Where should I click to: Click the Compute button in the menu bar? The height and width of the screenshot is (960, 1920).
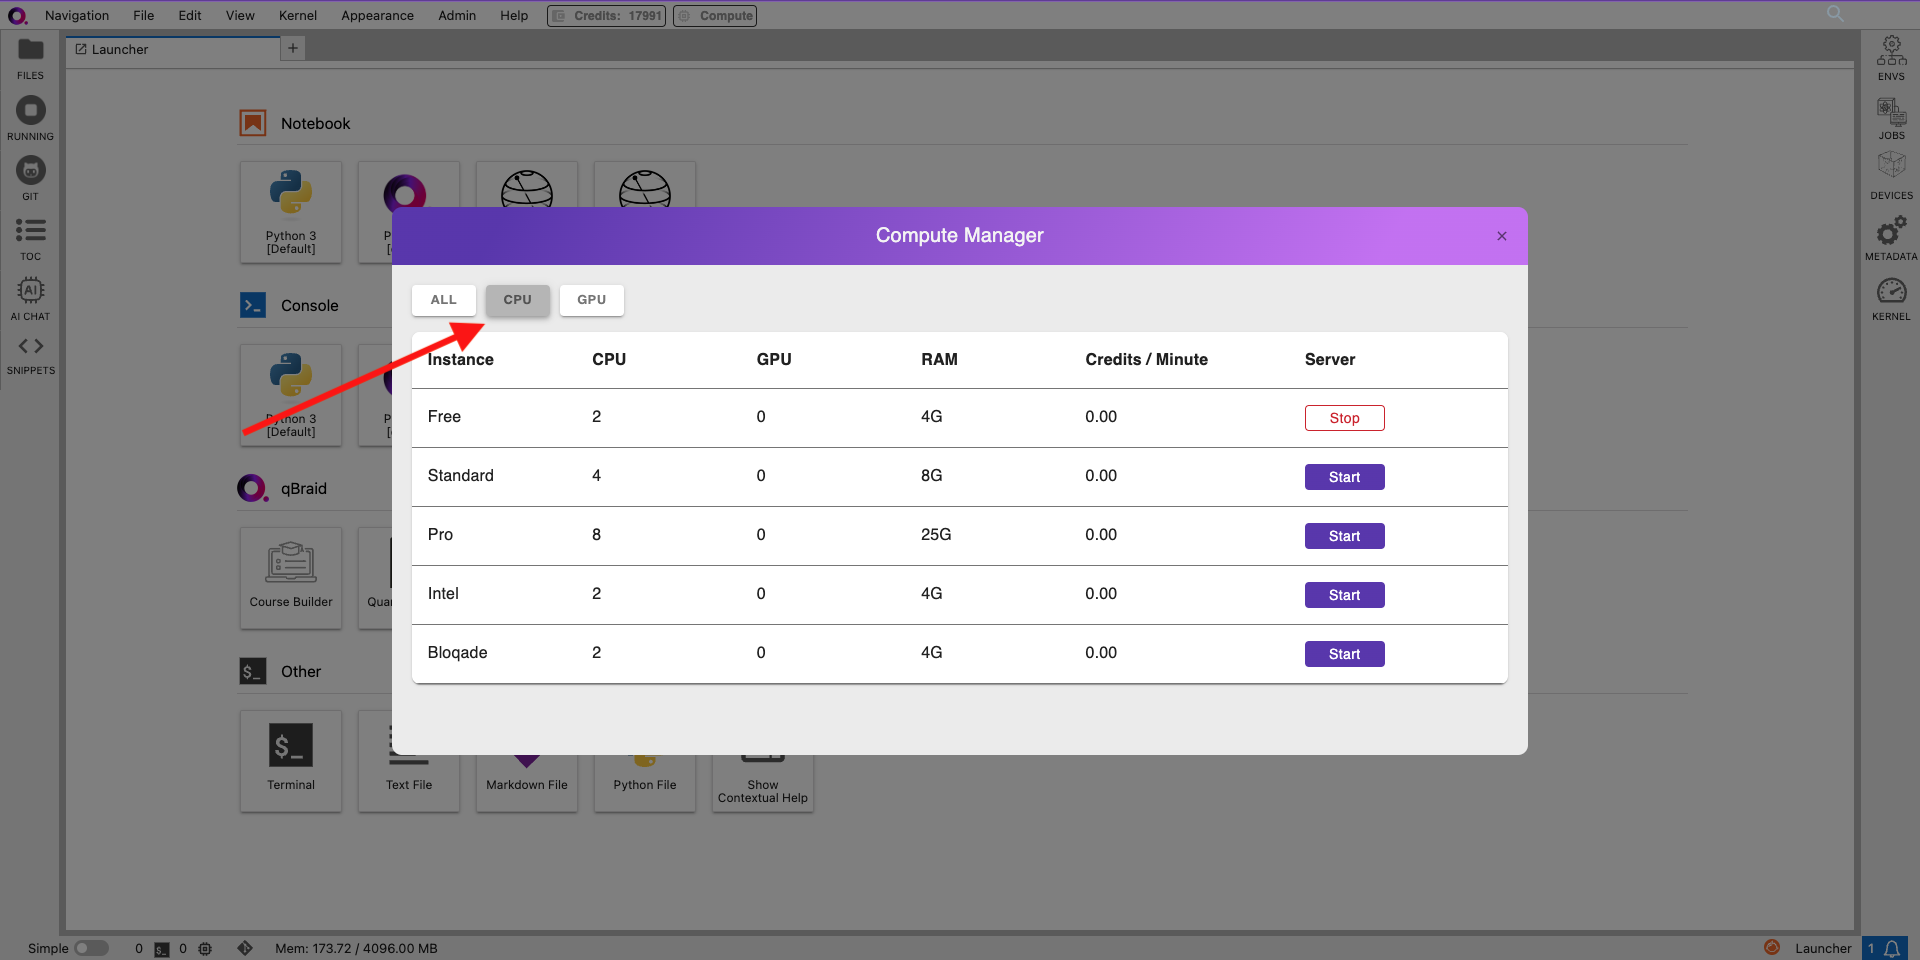pyautogui.click(x=715, y=16)
